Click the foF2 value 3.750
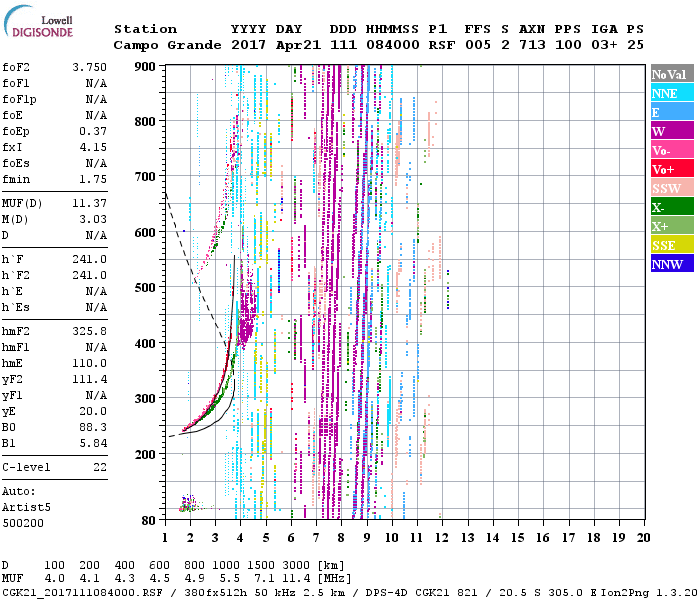 coord(89,67)
